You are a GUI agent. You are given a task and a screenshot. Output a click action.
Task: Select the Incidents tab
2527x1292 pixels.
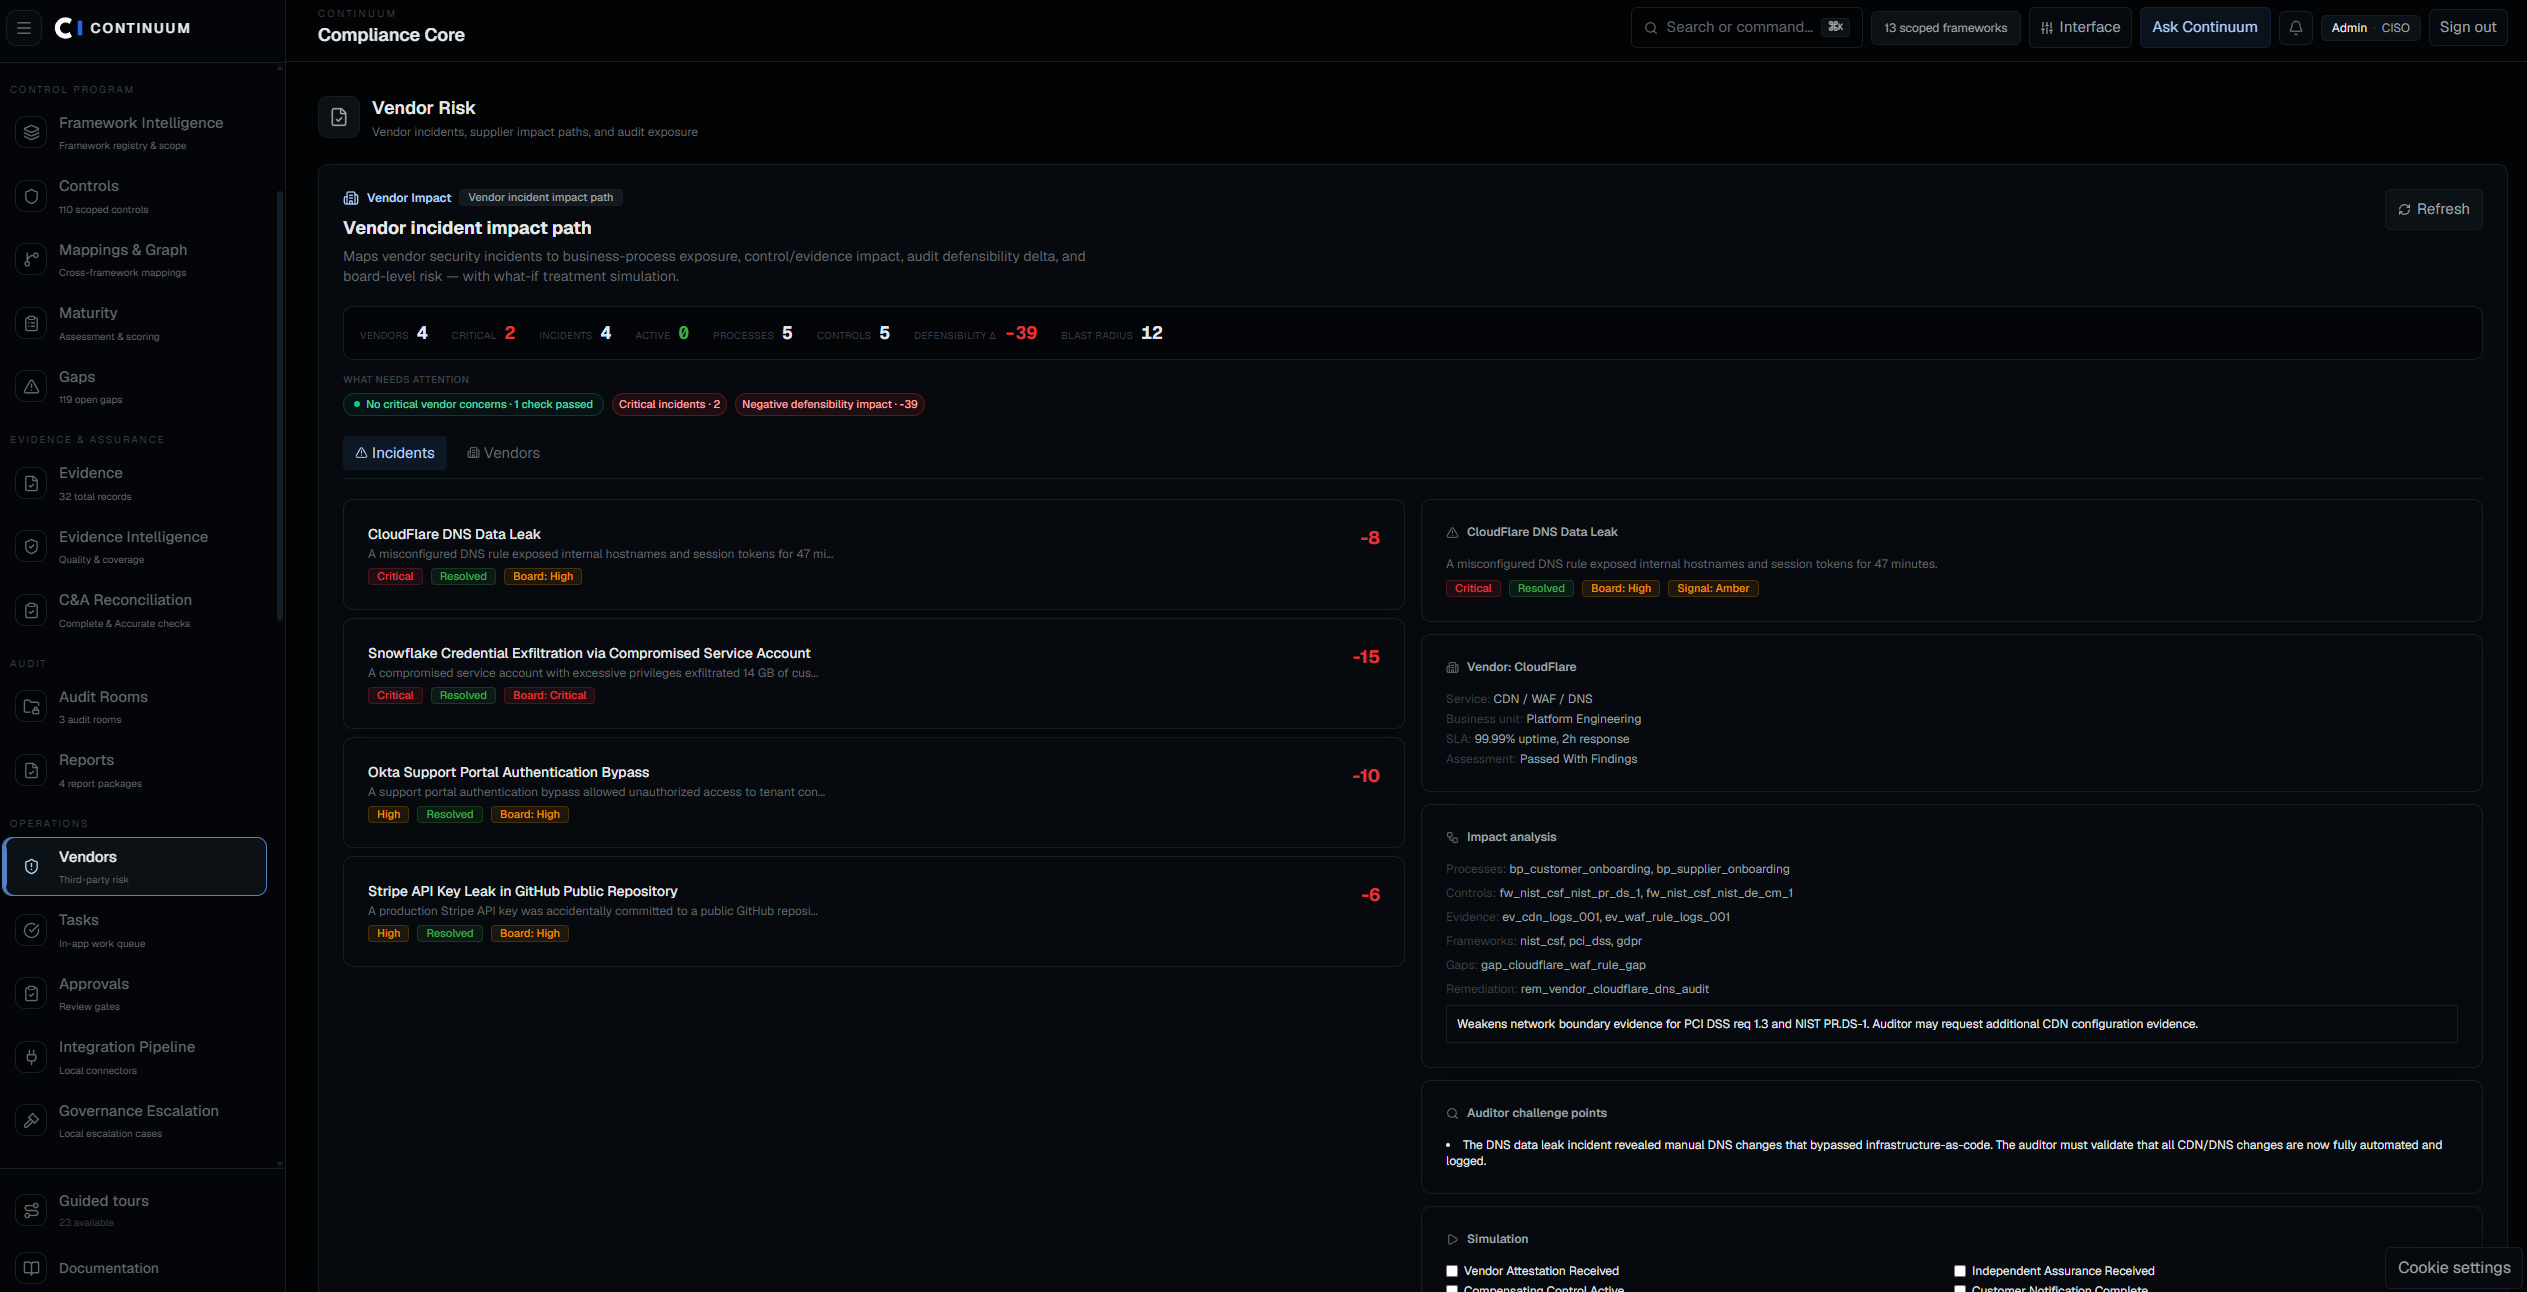(395, 453)
